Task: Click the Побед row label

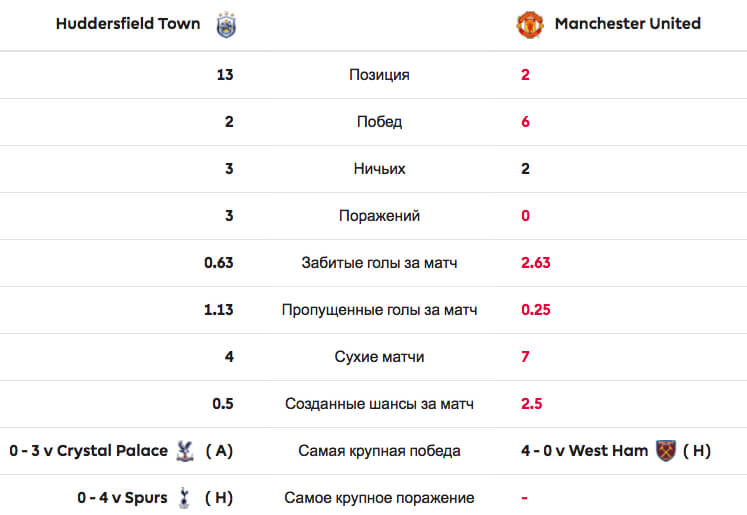Action: coord(379,122)
